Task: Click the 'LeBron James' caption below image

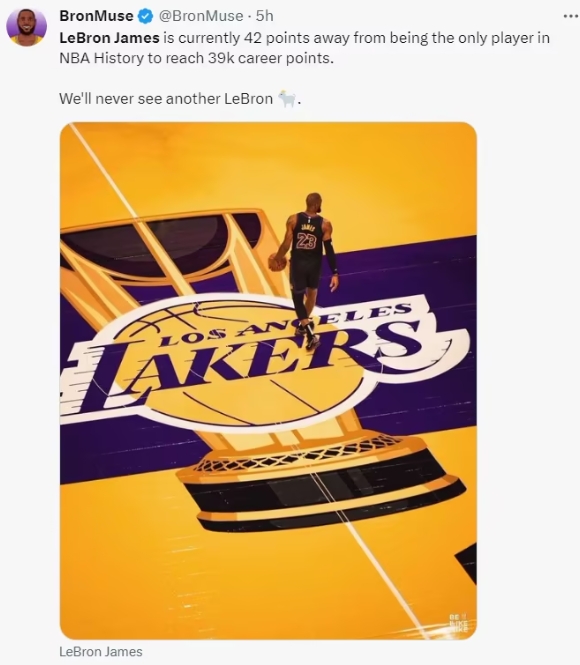Action: pos(101,651)
